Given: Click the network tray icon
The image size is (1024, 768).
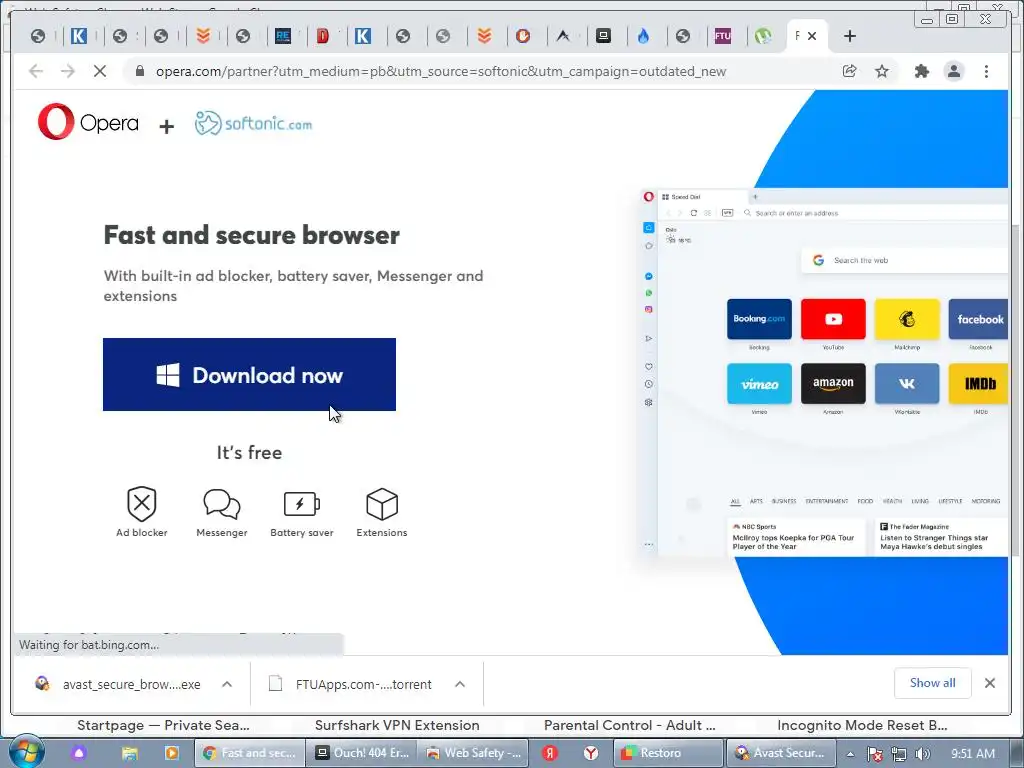Looking at the screenshot, I should point(899,754).
